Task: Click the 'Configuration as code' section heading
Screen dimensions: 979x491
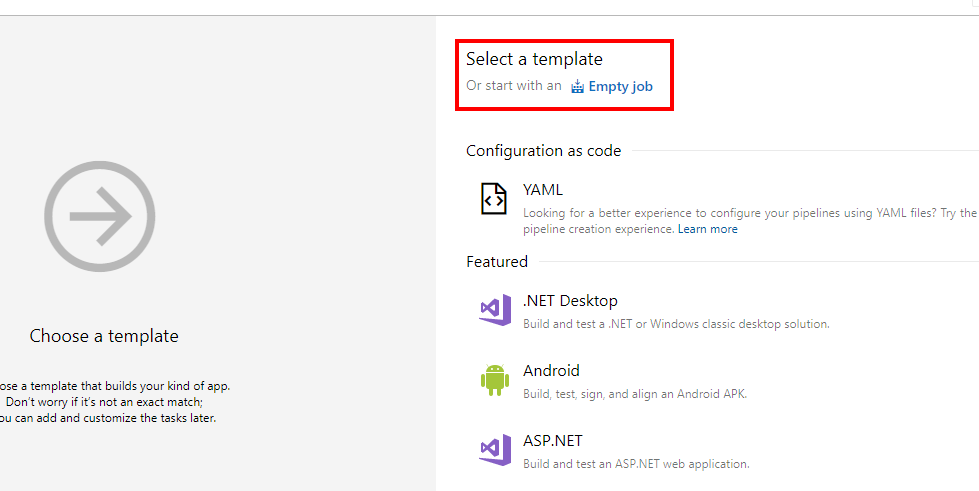Action: pyautogui.click(x=543, y=151)
